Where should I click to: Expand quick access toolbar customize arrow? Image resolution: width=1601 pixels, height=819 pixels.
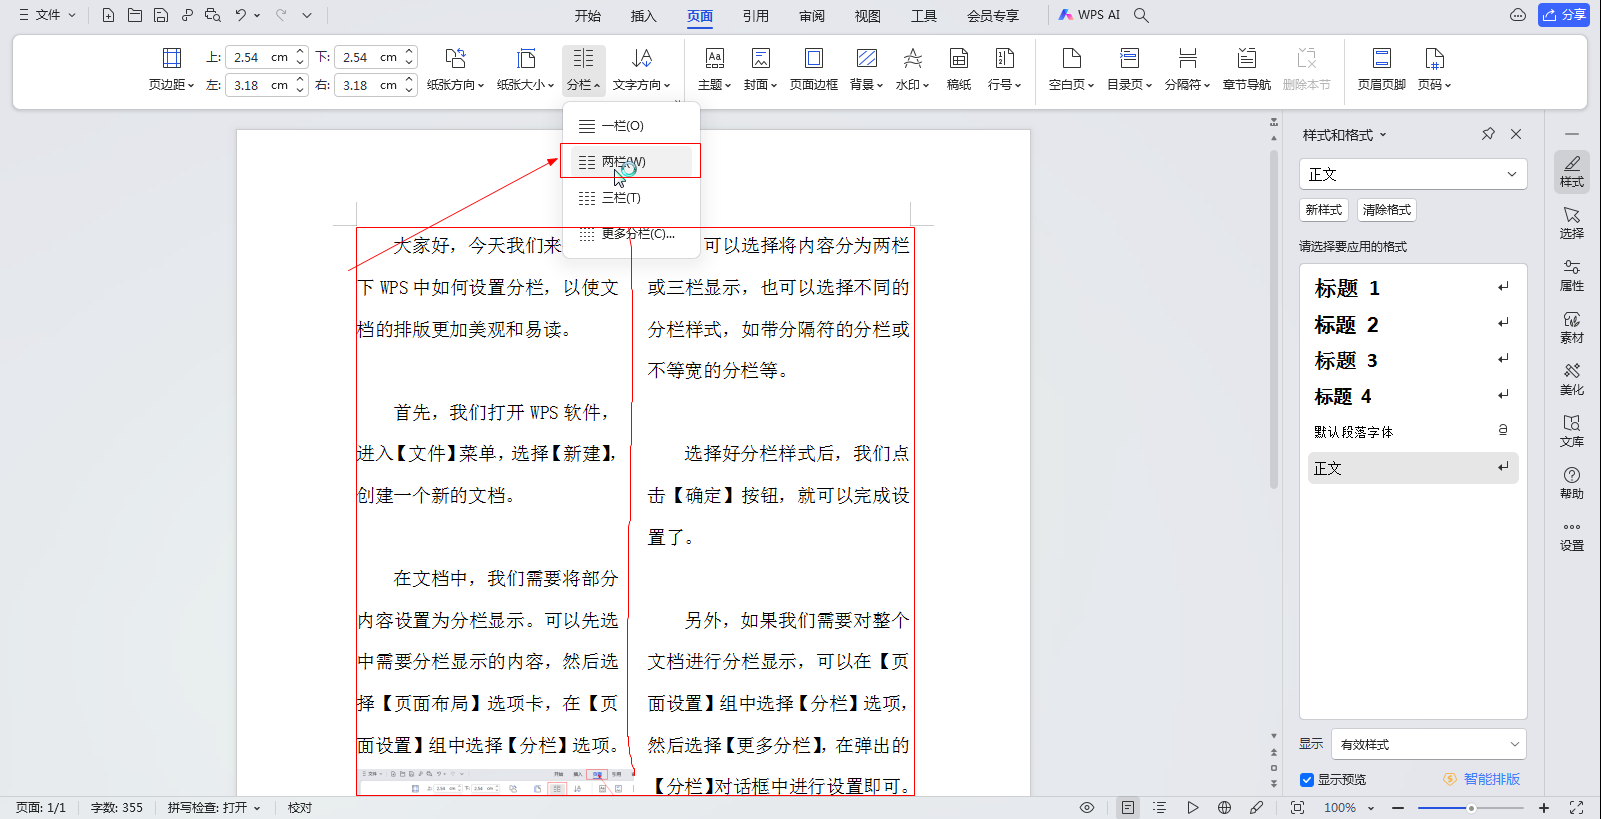[307, 15]
